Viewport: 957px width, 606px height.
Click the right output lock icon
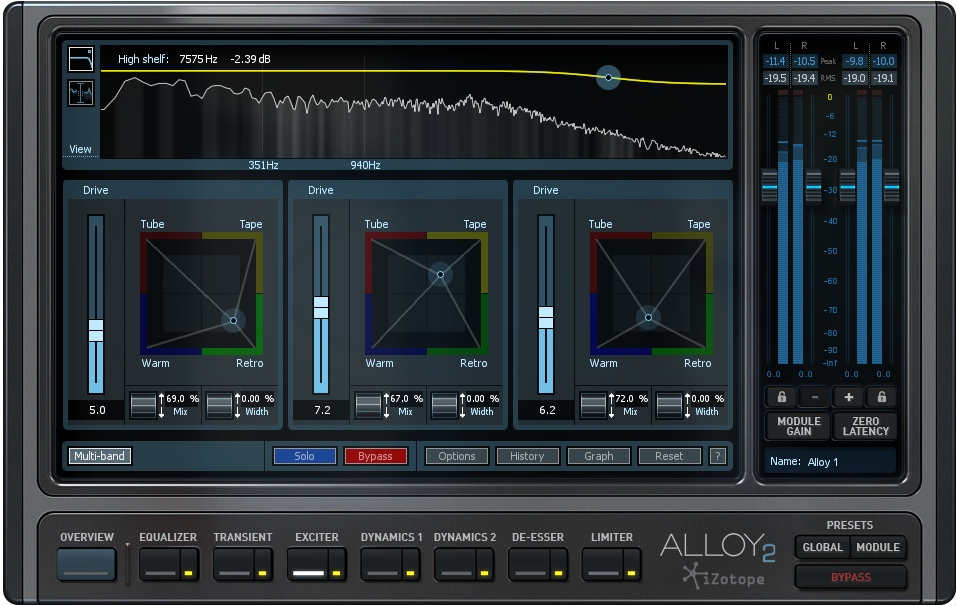pyautogui.click(x=881, y=397)
